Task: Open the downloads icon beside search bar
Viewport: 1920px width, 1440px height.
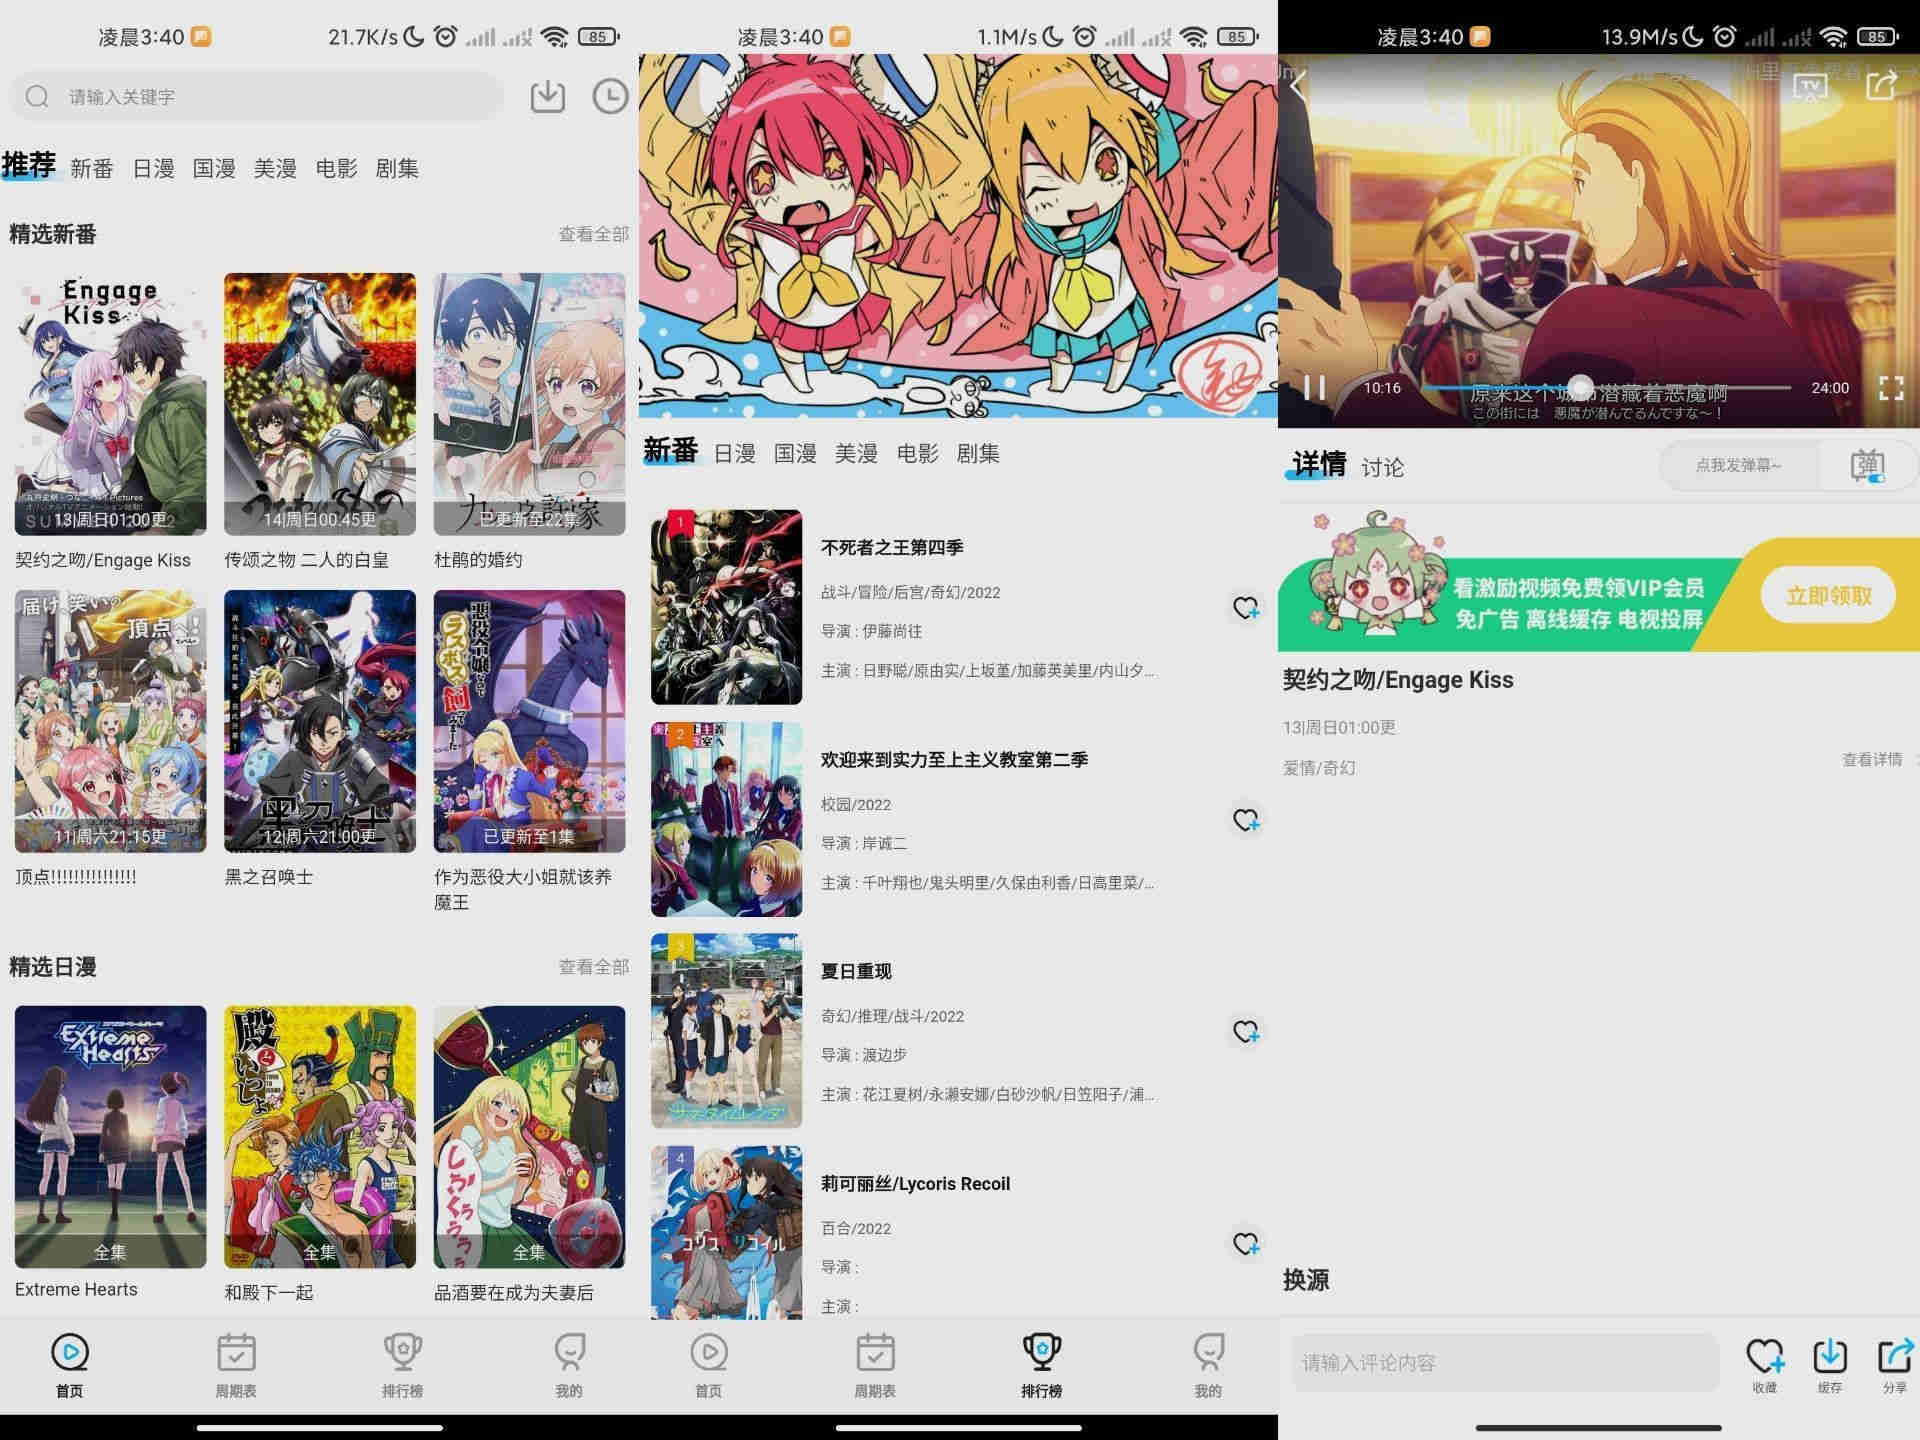Action: [x=547, y=96]
